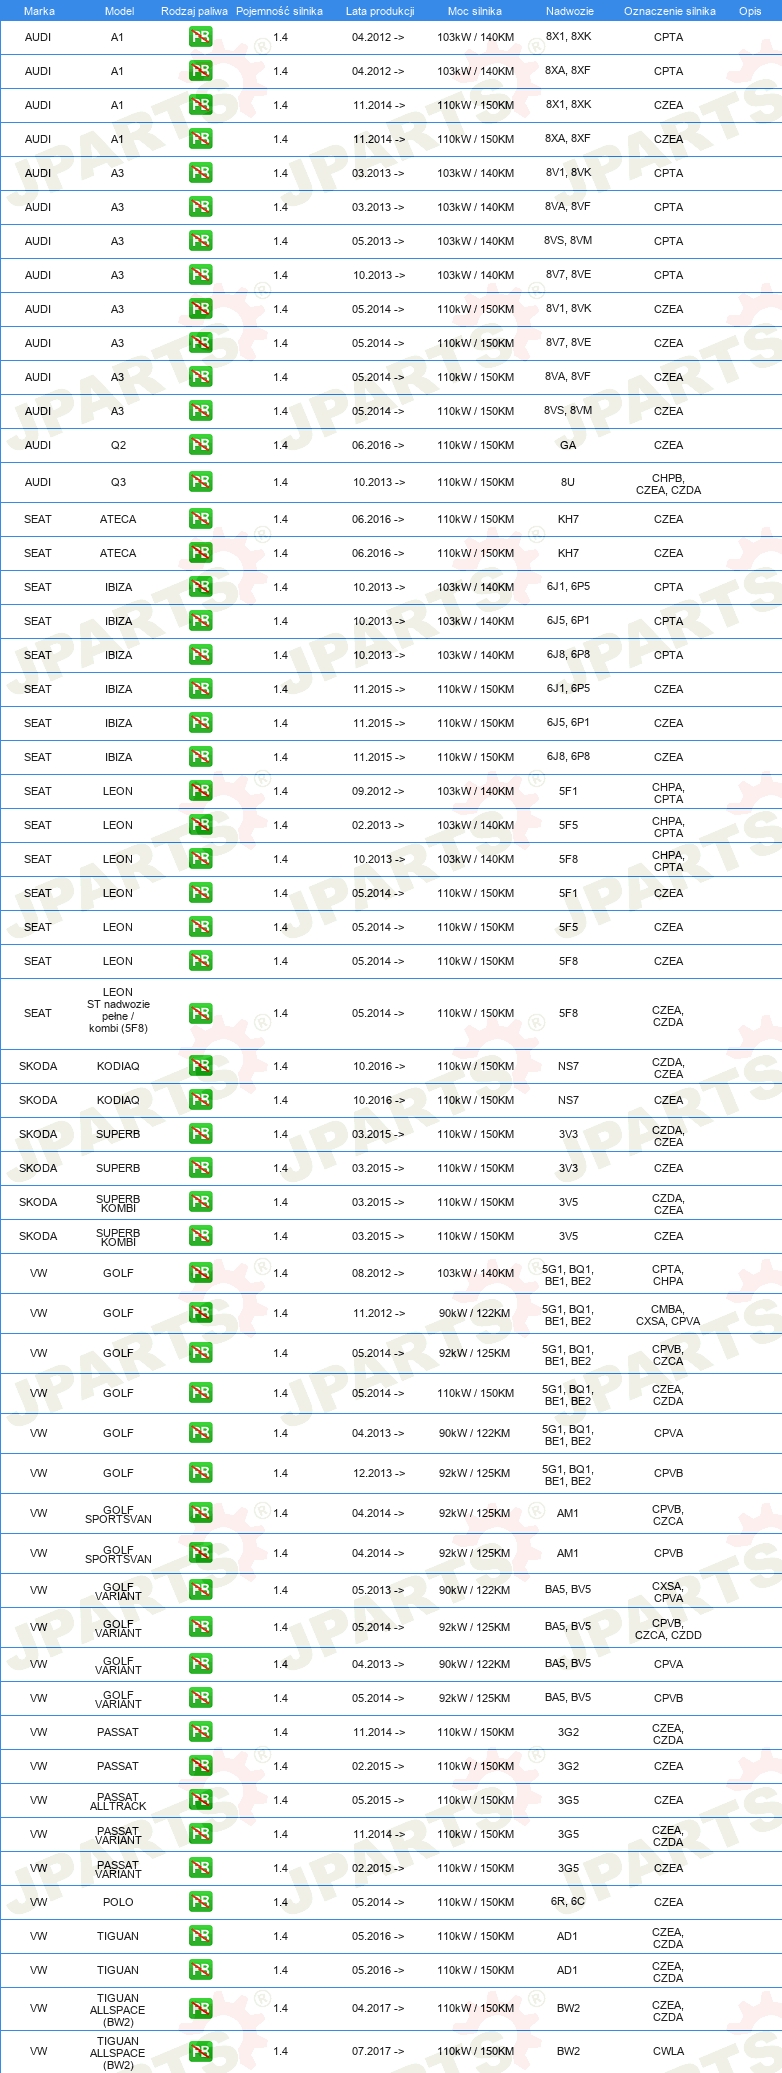Select the '05.2015 ->' production date cell
Viewport: 782px width, 2073px height.
point(378,1800)
